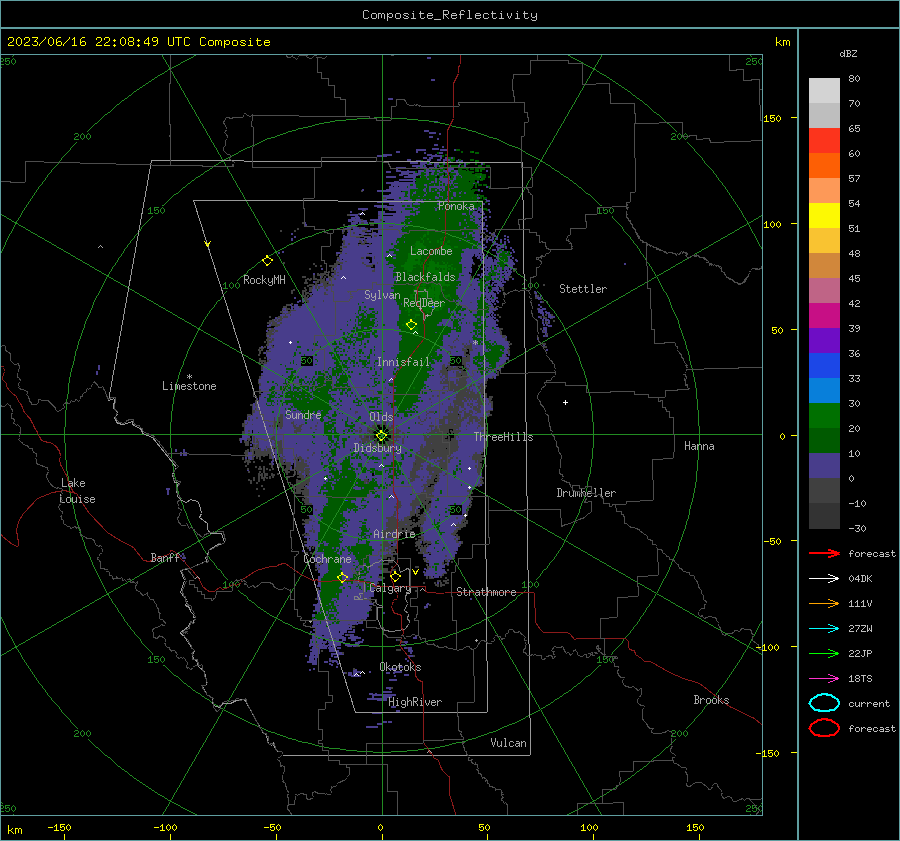Click the Blackfalds label
Image resolution: width=900 pixels, height=841 pixels.
(x=425, y=277)
